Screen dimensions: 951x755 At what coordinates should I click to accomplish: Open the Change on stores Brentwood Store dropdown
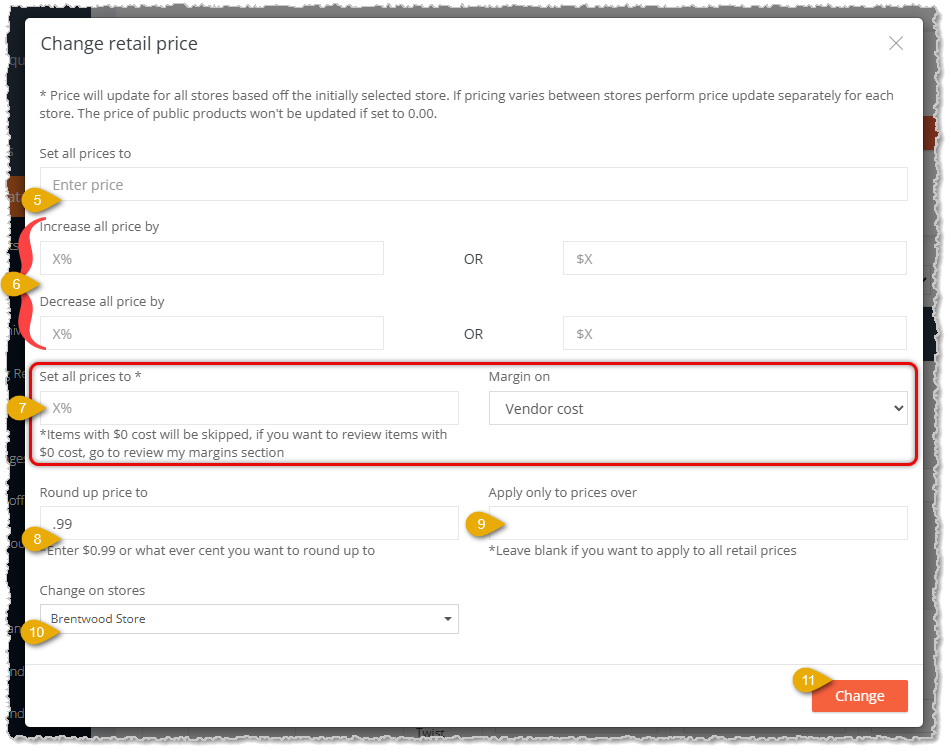click(249, 619)
